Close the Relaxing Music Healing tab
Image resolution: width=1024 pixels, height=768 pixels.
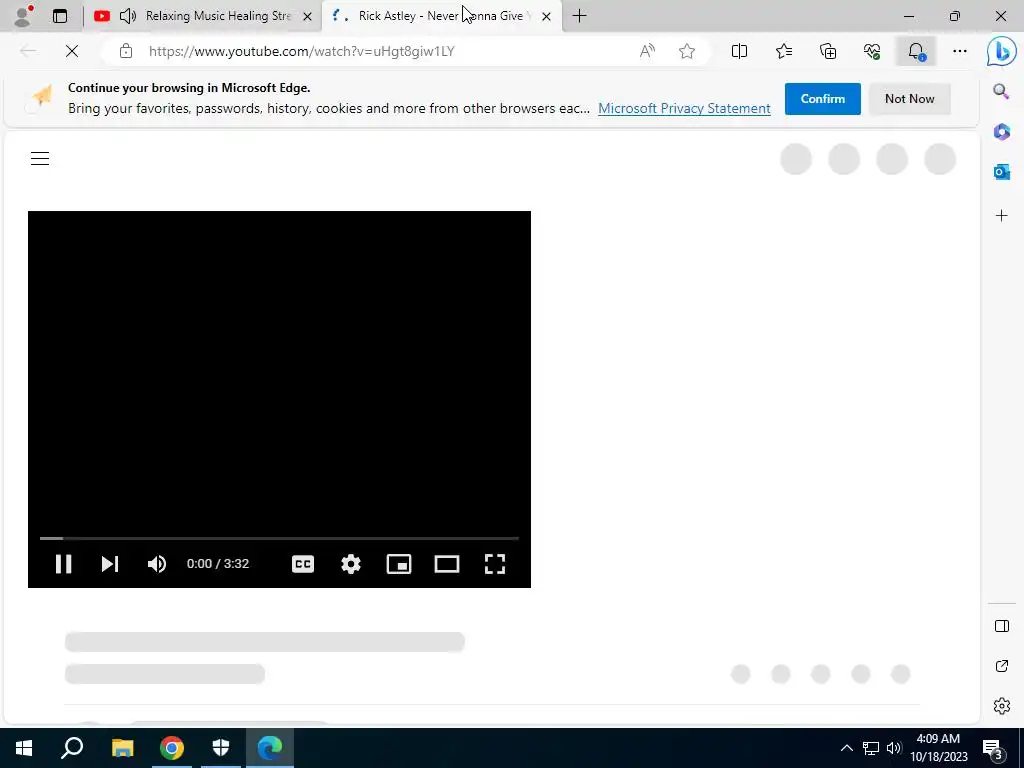pos(308,16)
